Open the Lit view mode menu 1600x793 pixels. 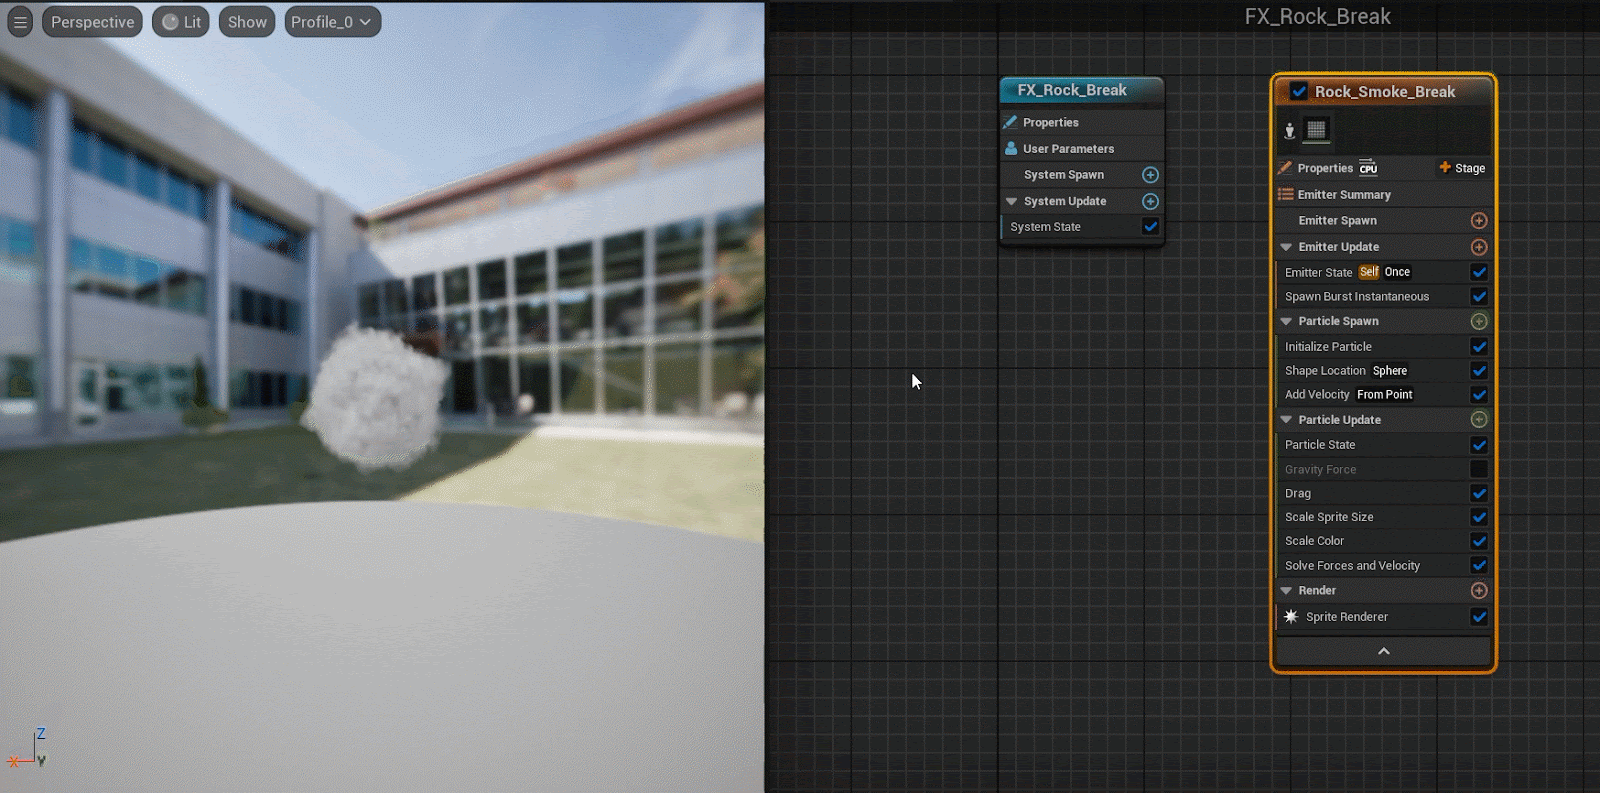[181, 22]
